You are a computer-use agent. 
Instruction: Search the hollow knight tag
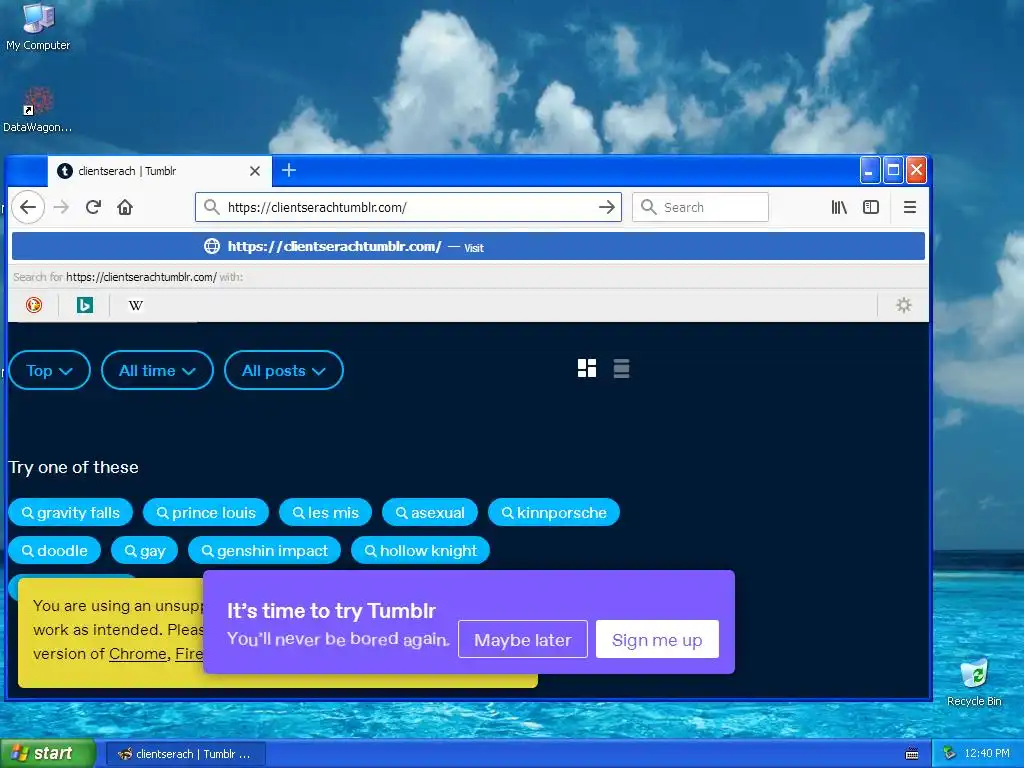tap(421, 551)
